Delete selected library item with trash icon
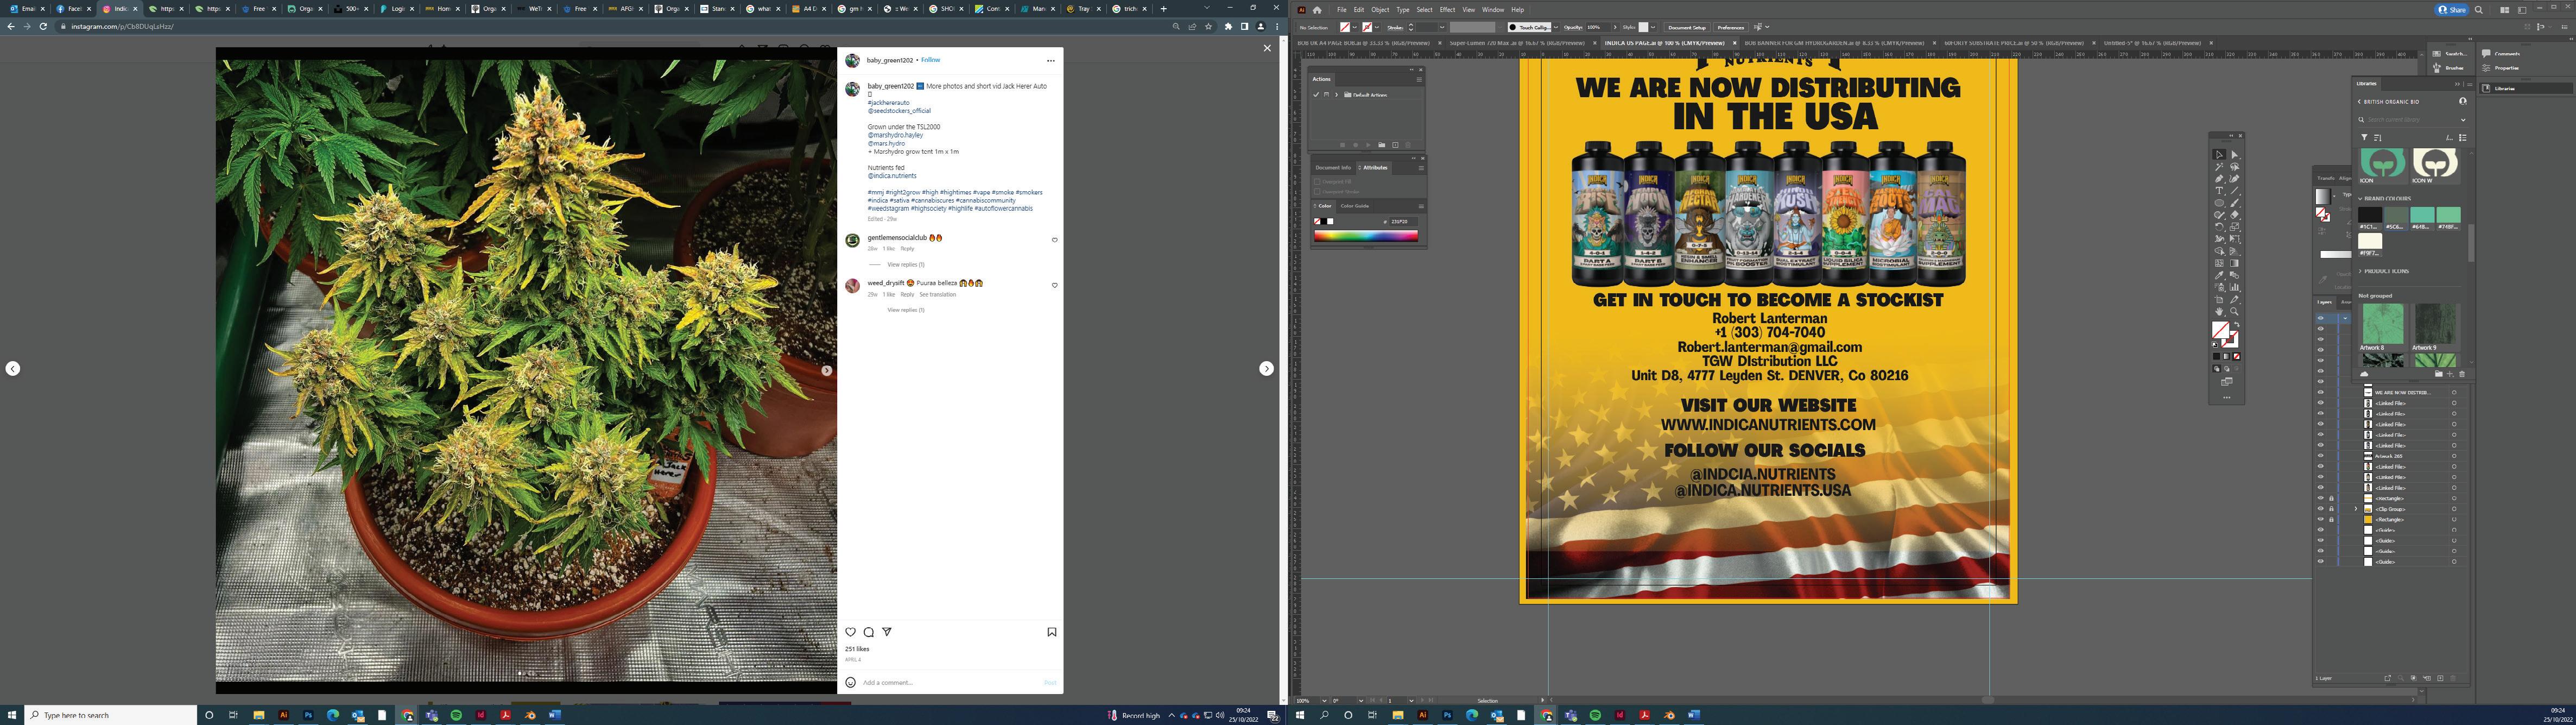The image size is (2576, 725). pyautogui.click(x=2462, y=374)
